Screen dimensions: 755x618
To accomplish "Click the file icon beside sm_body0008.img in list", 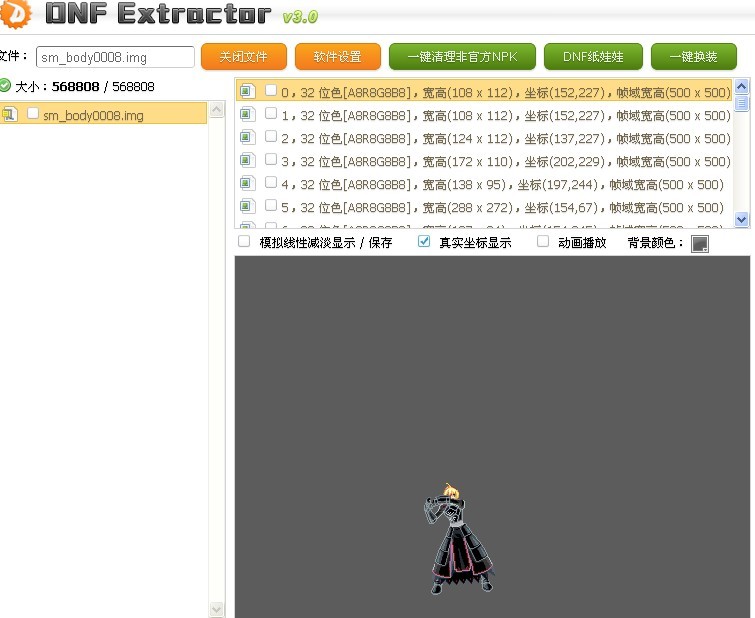I will 10,115.
